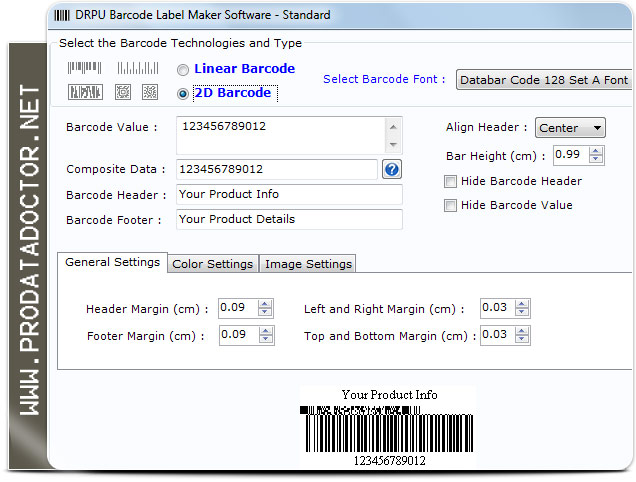The image size is (636, 482).
Task: Click the second square 2D matrix barcode icon
Action: 150,92
